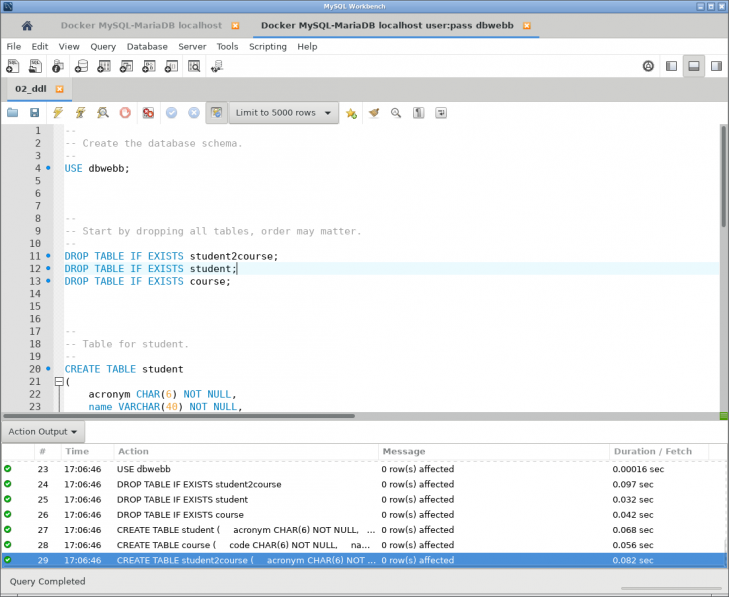
Task: Create a new SQL tab icon
Action: click(x=13, y=66)
